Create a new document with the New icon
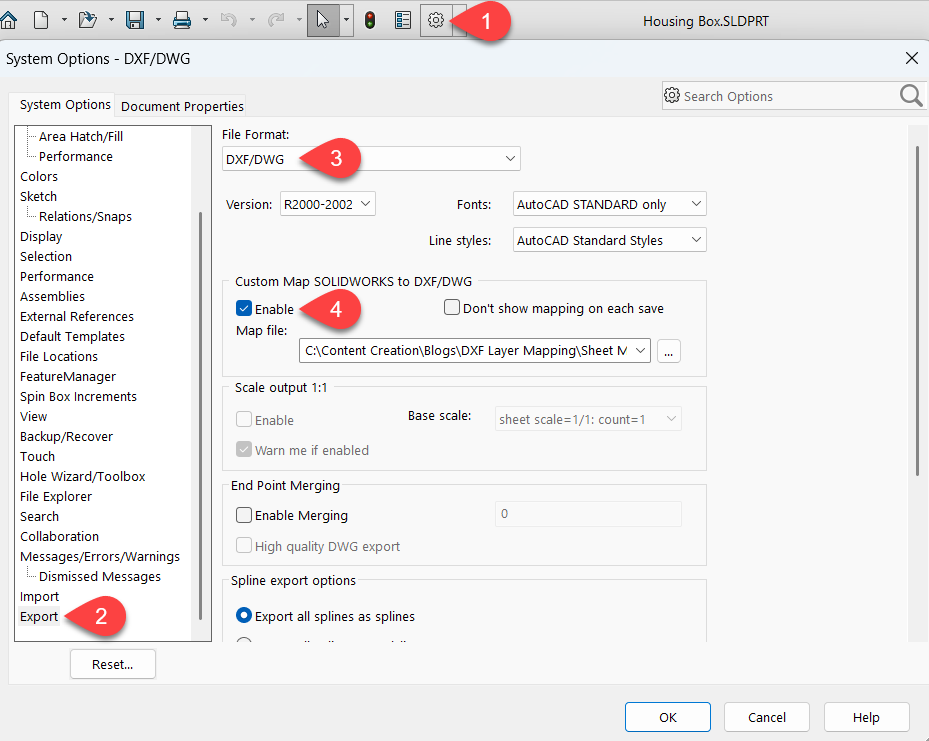This screenshot has height=741, width=929. coord(39,20)
